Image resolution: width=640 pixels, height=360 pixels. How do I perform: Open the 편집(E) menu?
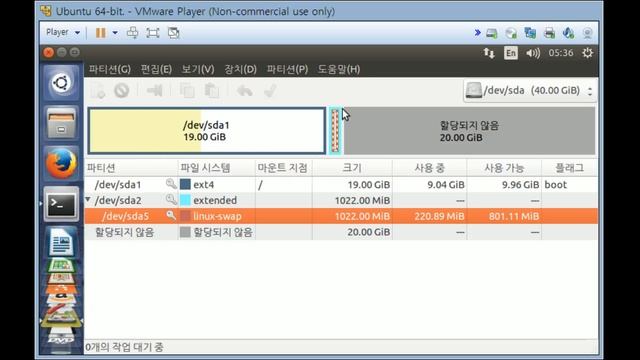coord(156,69)
